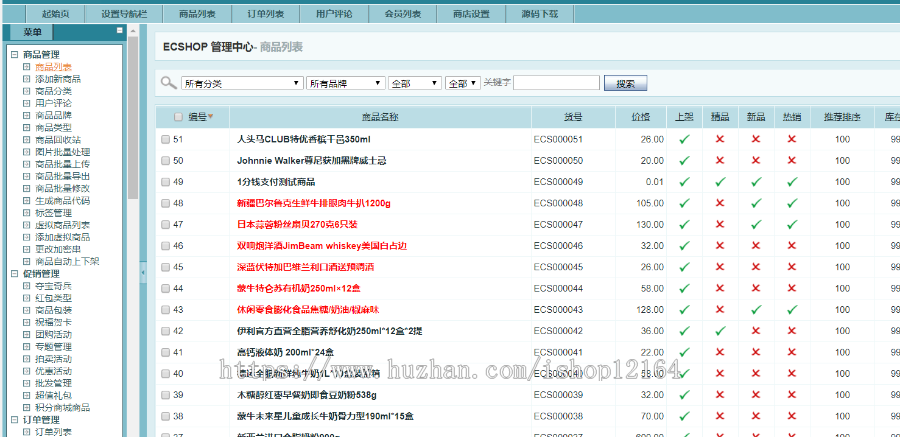The width and height of the screenshot is (900, 437).
Task: Click the magnifier search icon
Action: click(x=168, y=83)
